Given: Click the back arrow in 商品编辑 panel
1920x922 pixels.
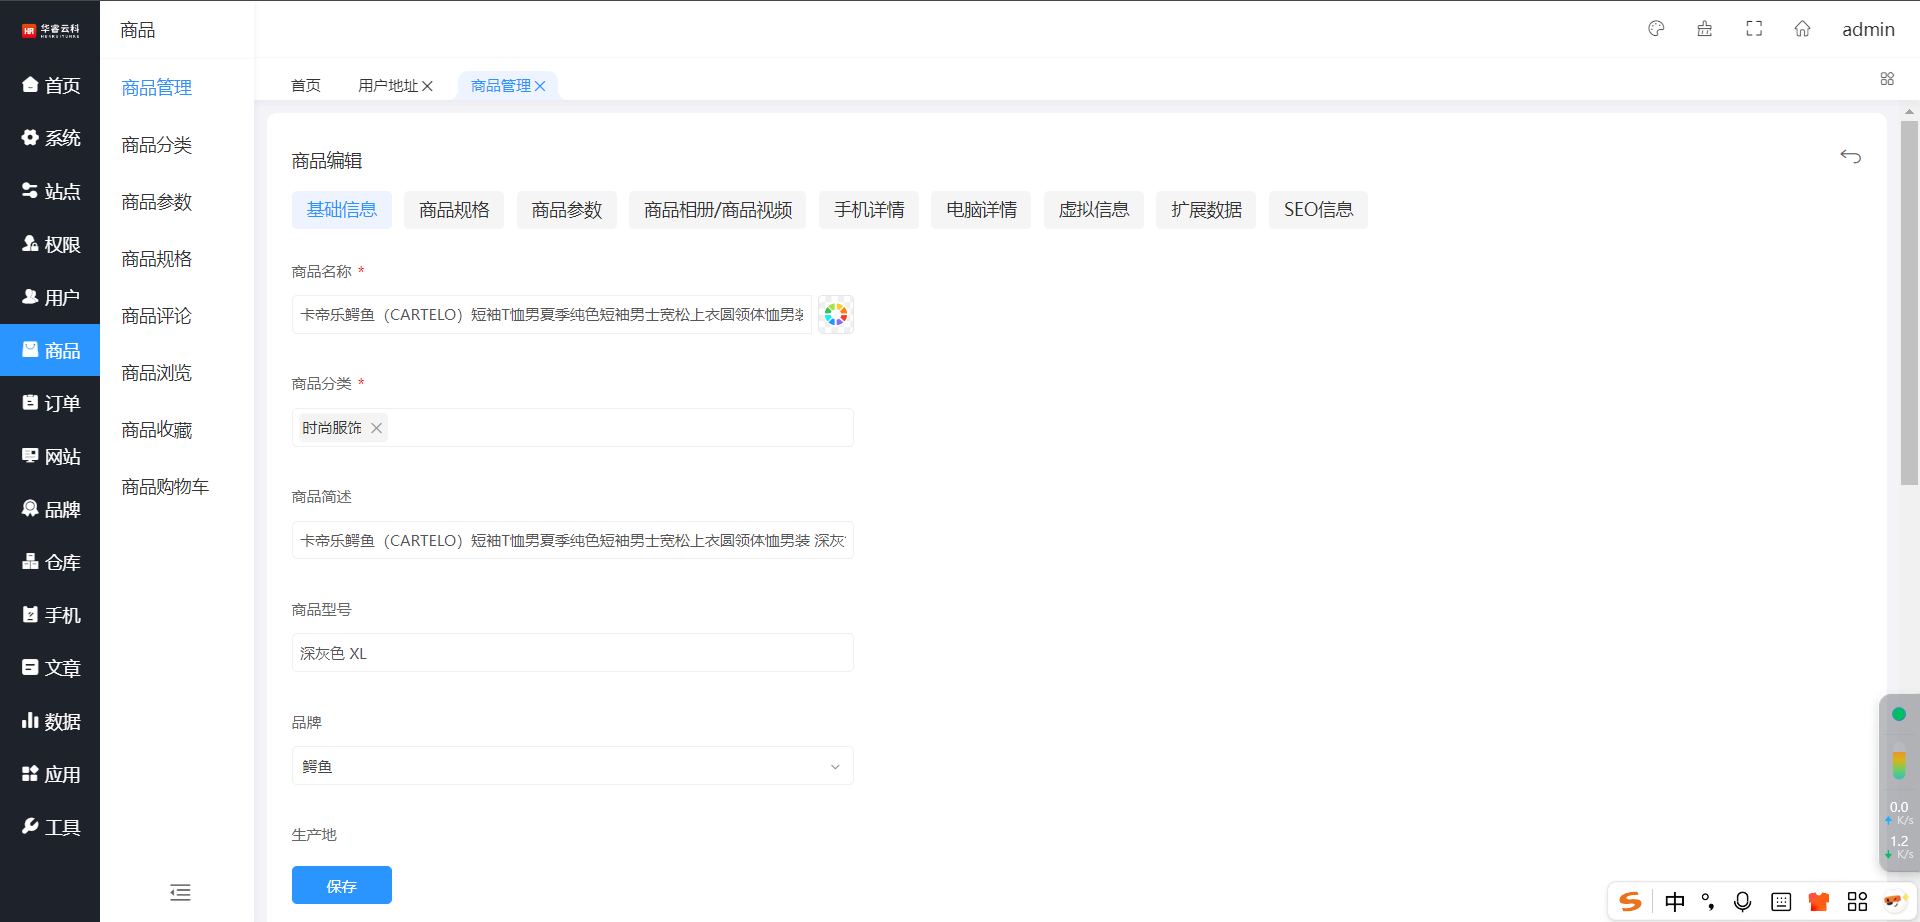Looking at the screenshot, I should 1850,157.
